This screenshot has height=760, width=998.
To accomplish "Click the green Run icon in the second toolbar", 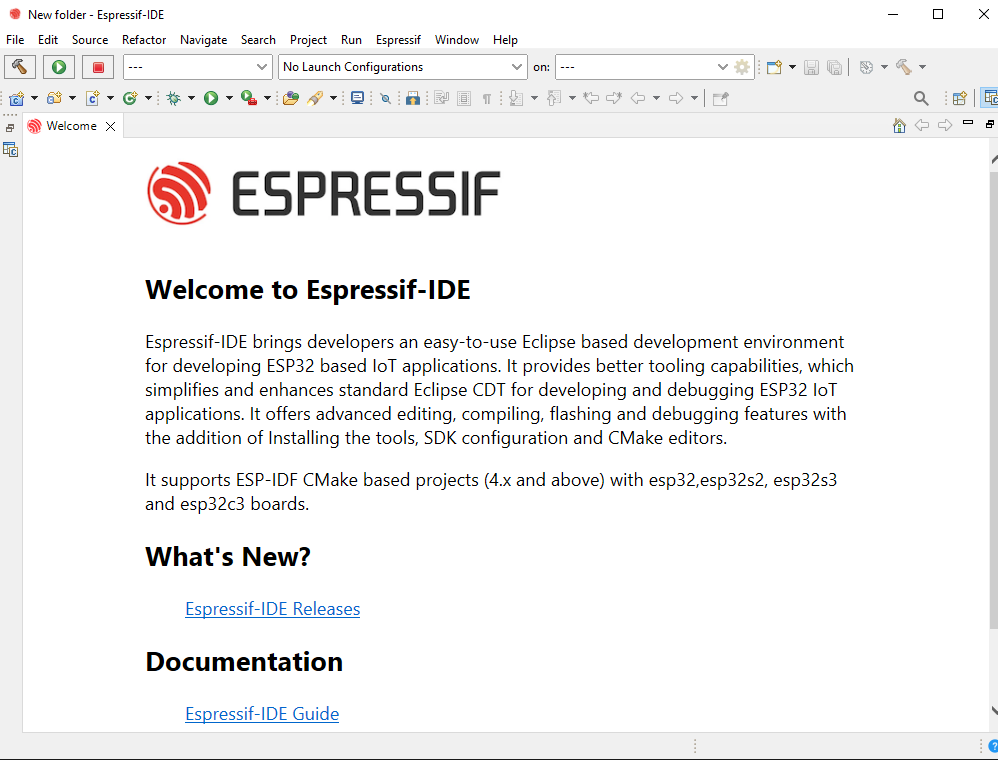I will (211, 98).
